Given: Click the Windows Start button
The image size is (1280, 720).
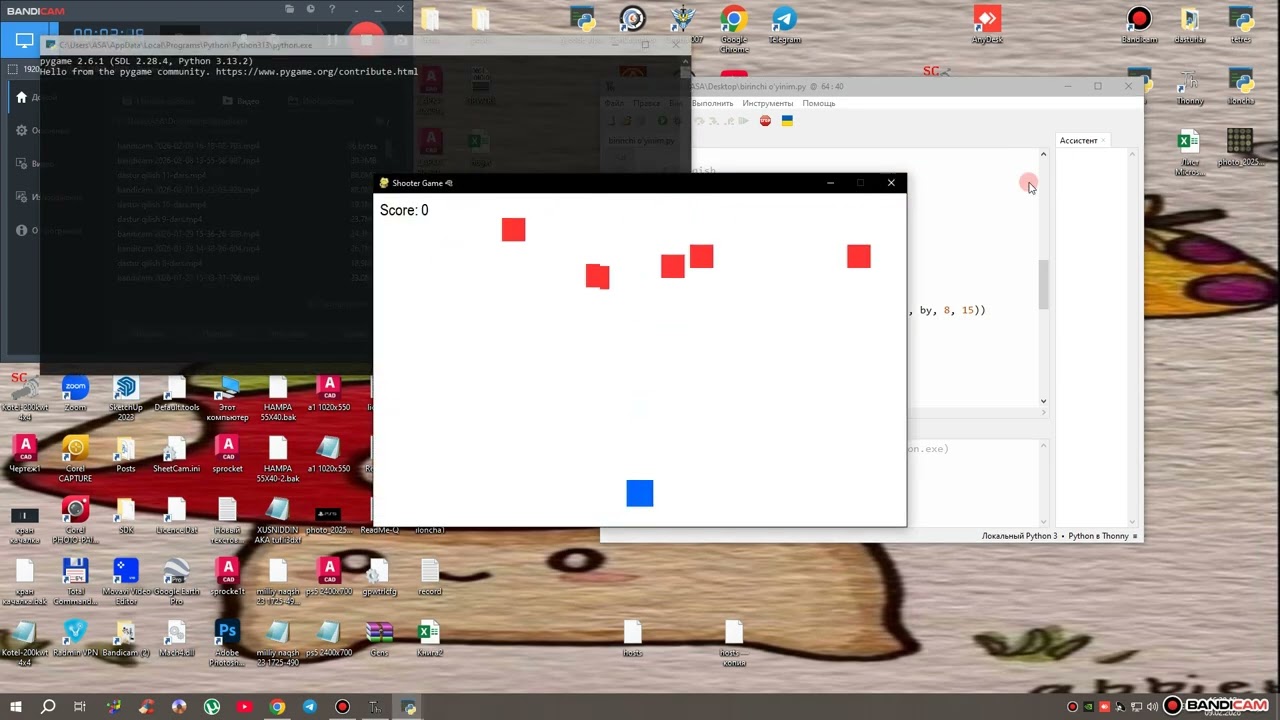Looking at the screenshot, I should click(17, 707).
